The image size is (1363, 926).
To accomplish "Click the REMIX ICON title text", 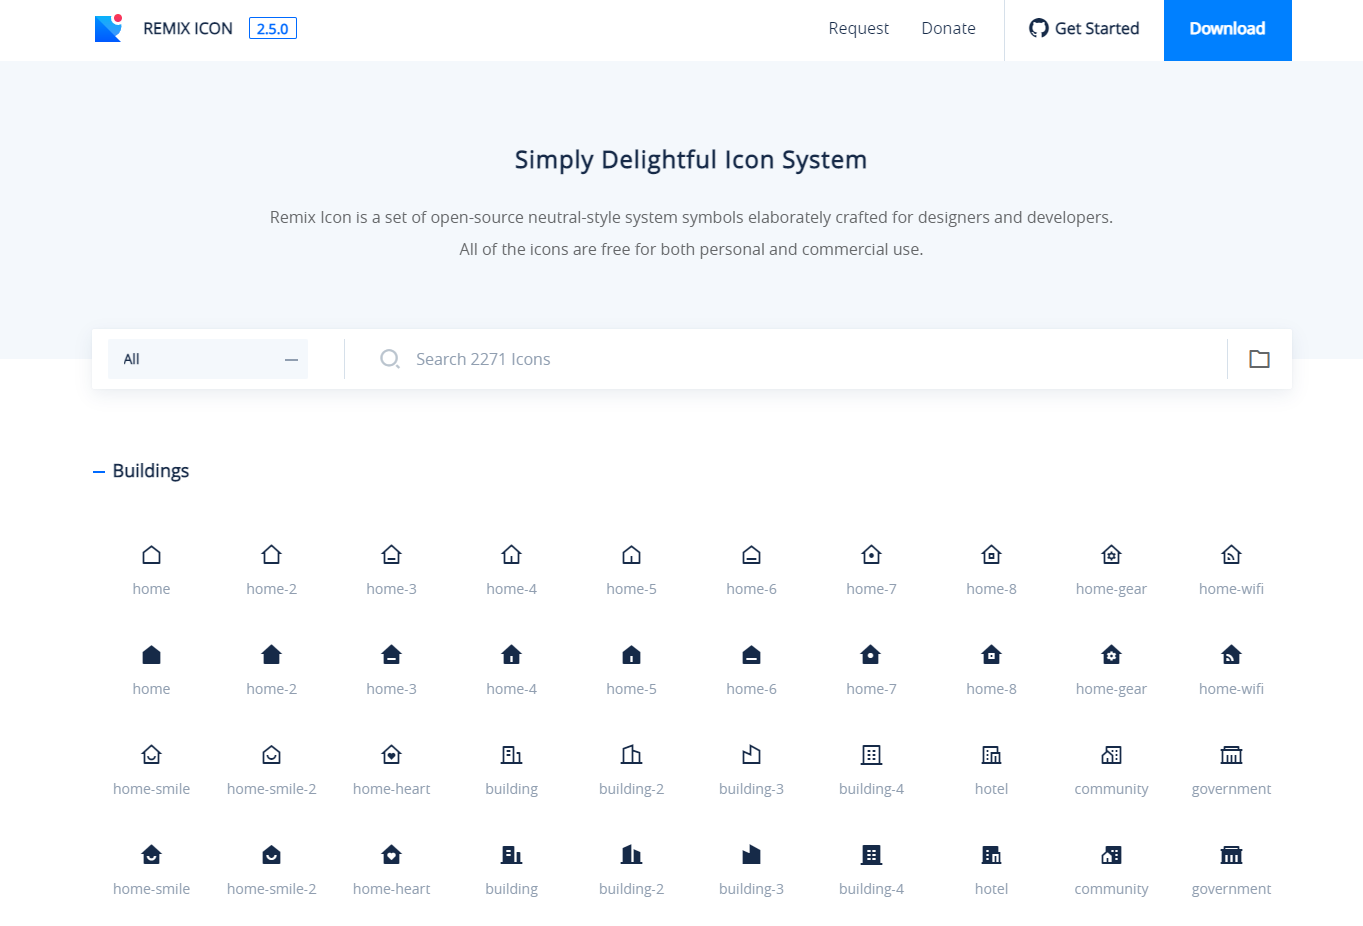I will tap(188, 29).
